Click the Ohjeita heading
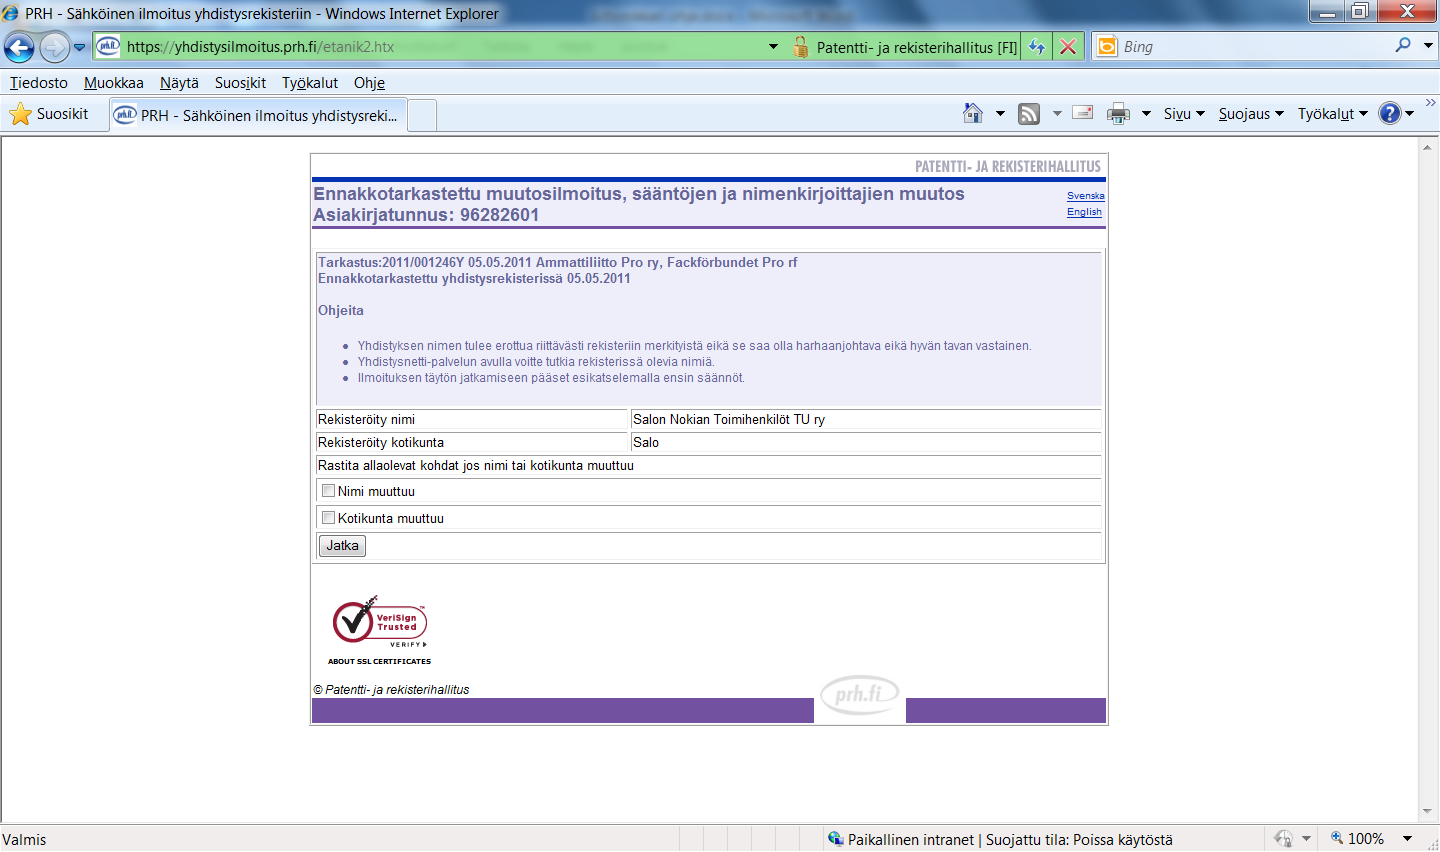Screen dimensions: 1440x852 pos(341,311)
